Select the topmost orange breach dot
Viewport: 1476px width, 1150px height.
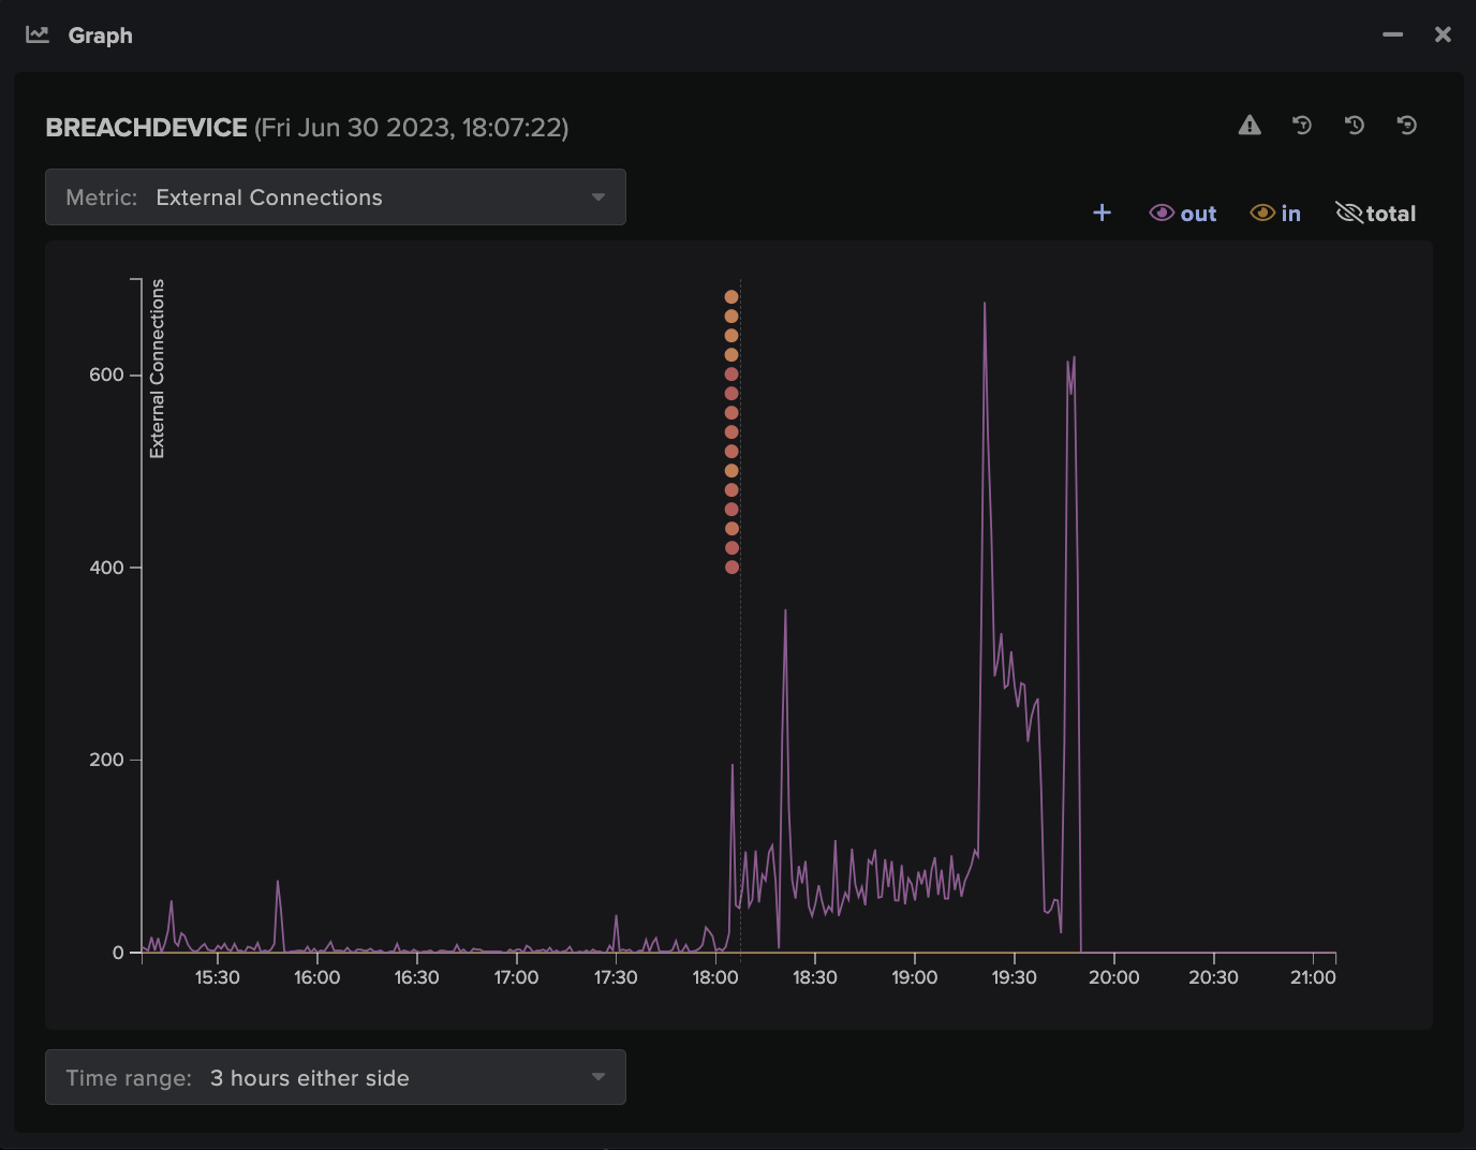tap(731, 297)
